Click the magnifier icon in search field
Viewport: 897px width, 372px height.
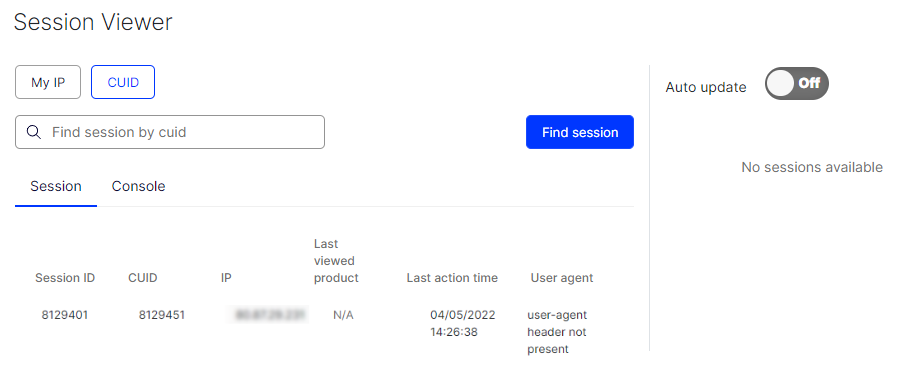34,132
